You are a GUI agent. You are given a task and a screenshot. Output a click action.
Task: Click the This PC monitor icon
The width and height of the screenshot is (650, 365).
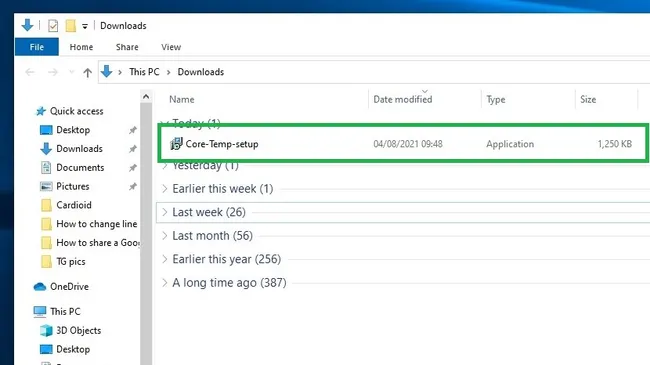(40, 312)
